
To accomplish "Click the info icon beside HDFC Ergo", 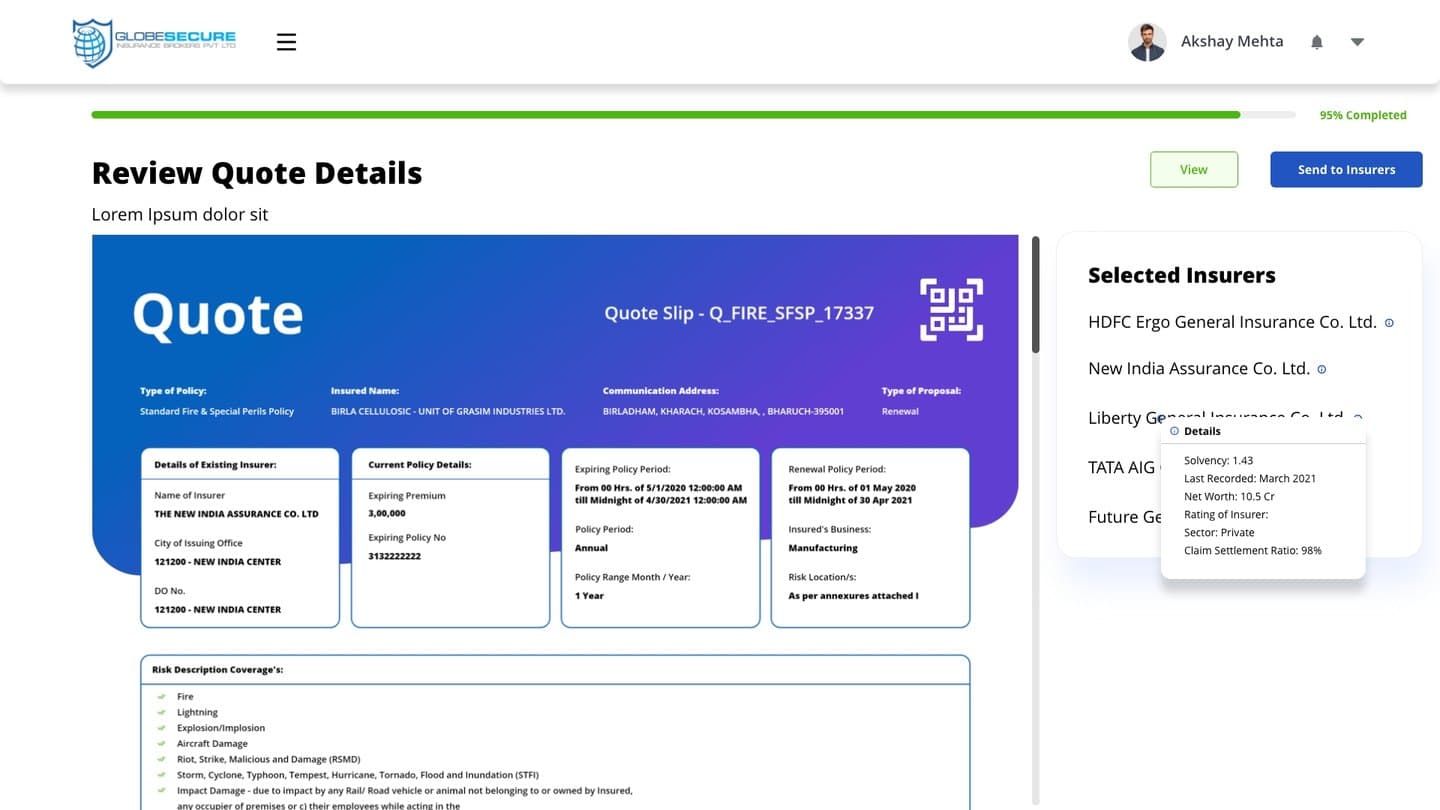I will tap(1389, 323).
